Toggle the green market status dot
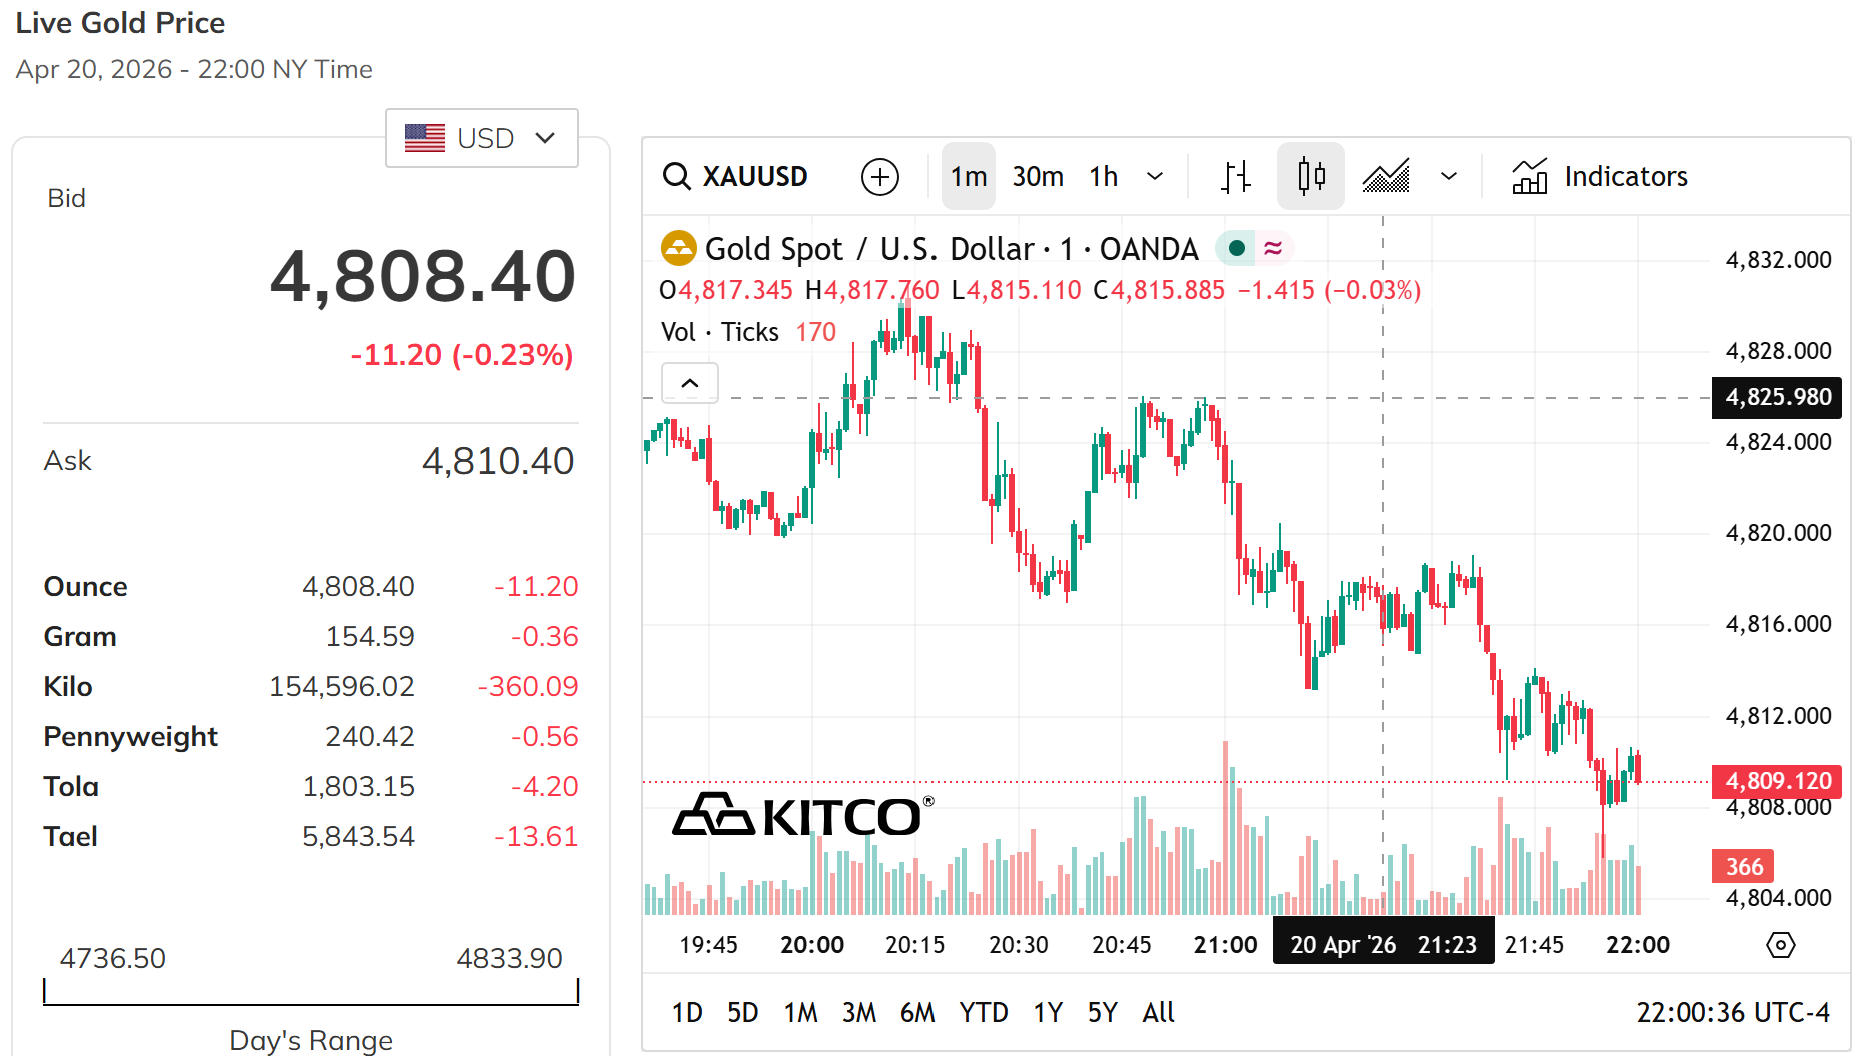The image size is (1858, 1056). (1237, 248)
